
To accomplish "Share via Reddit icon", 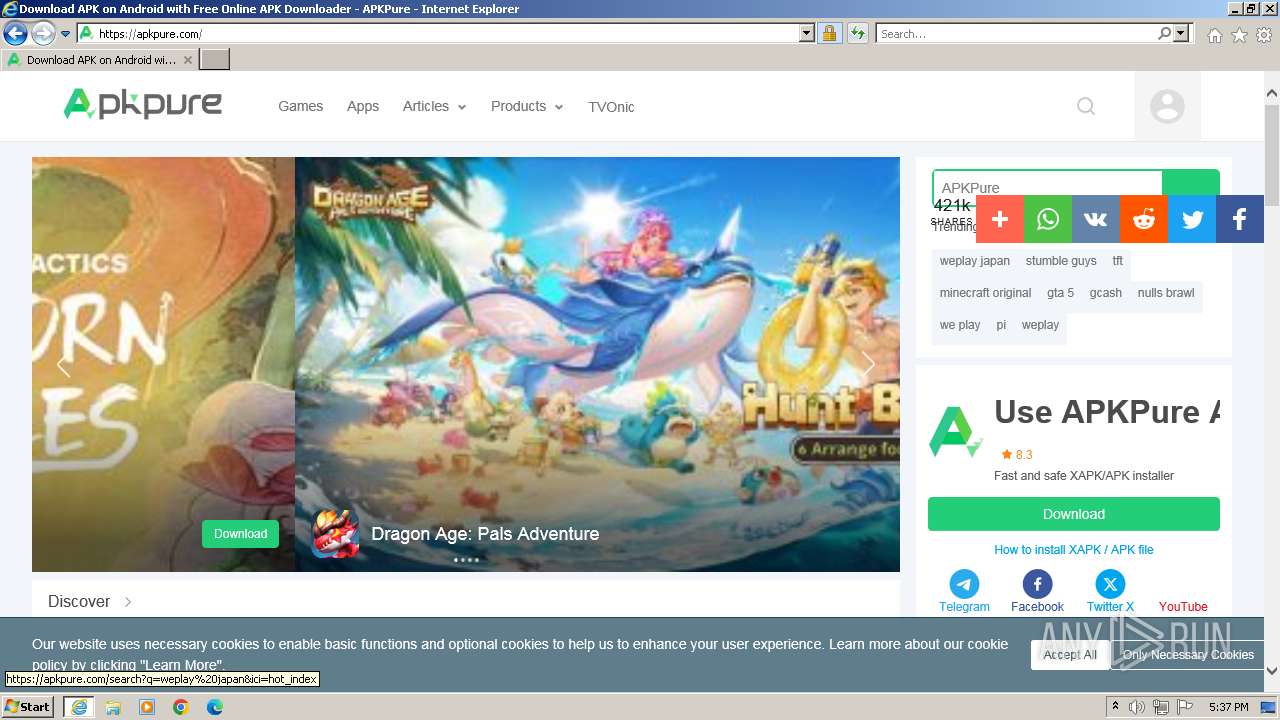I will [1144, 219].
